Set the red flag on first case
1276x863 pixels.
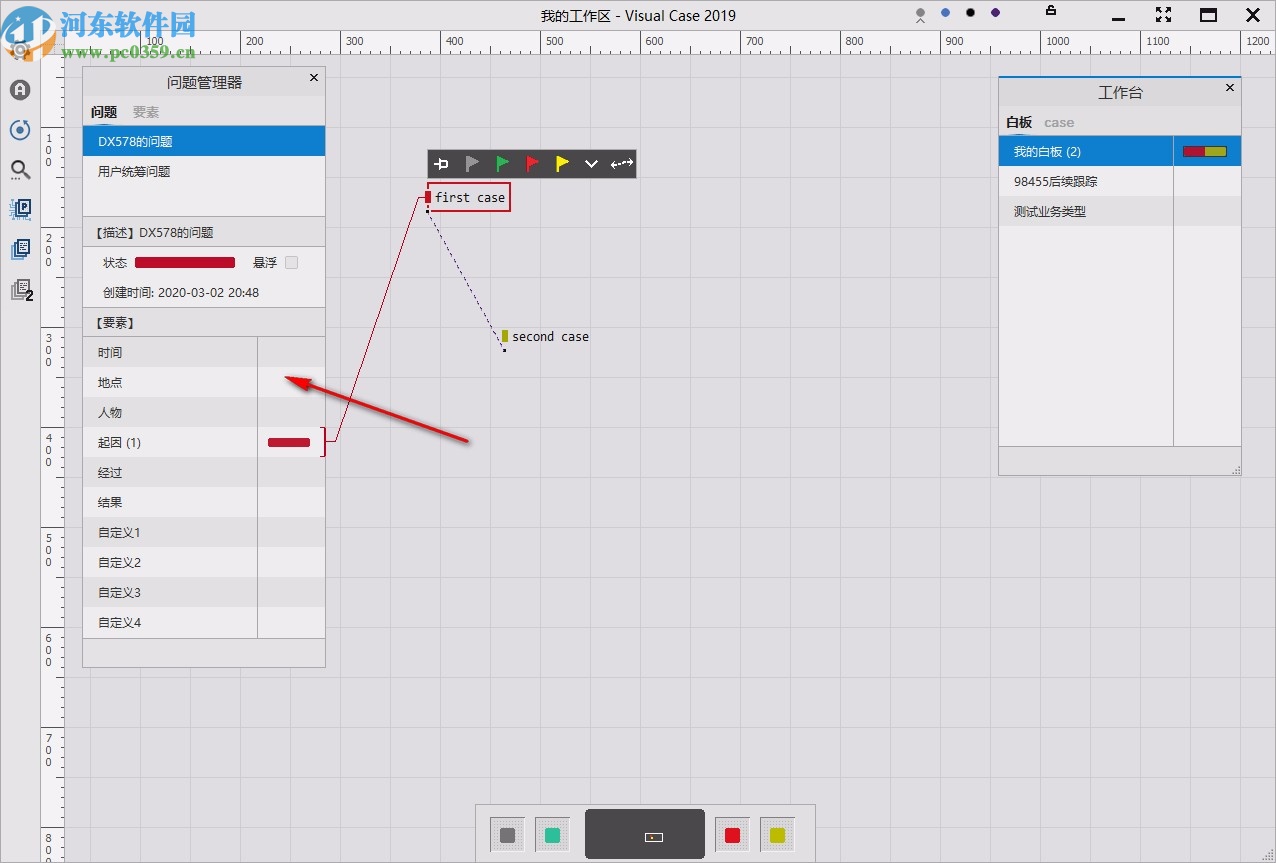(532, 164)
